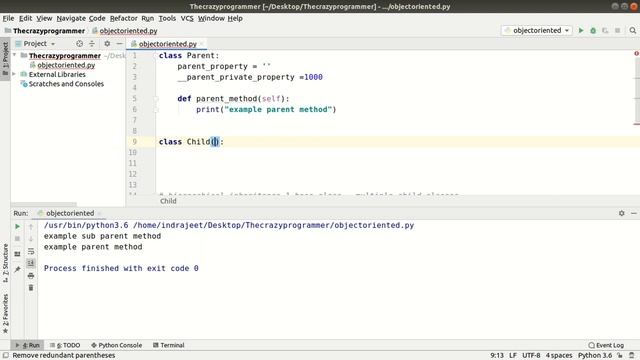Toggle scroll to end in Run panel
Viewport: 640px width, 360px height.
[31, 263]
